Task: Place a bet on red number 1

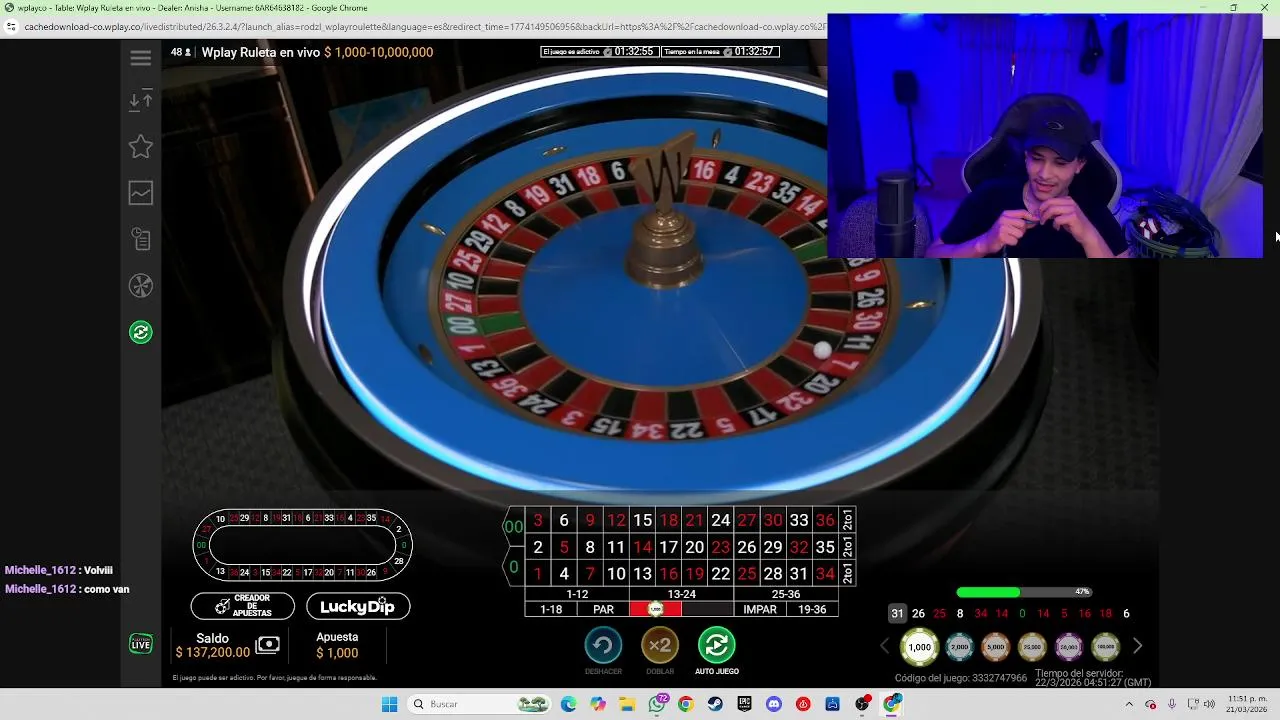Action: point(538,574)
